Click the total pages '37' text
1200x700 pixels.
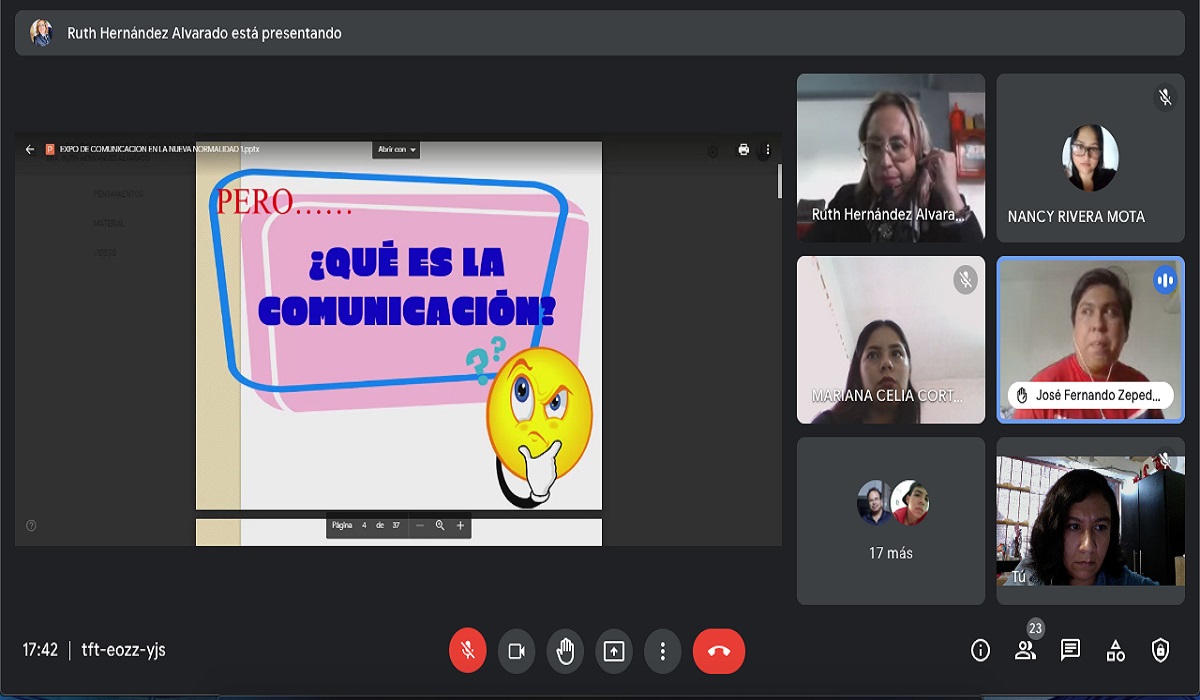tap(396, 525)
